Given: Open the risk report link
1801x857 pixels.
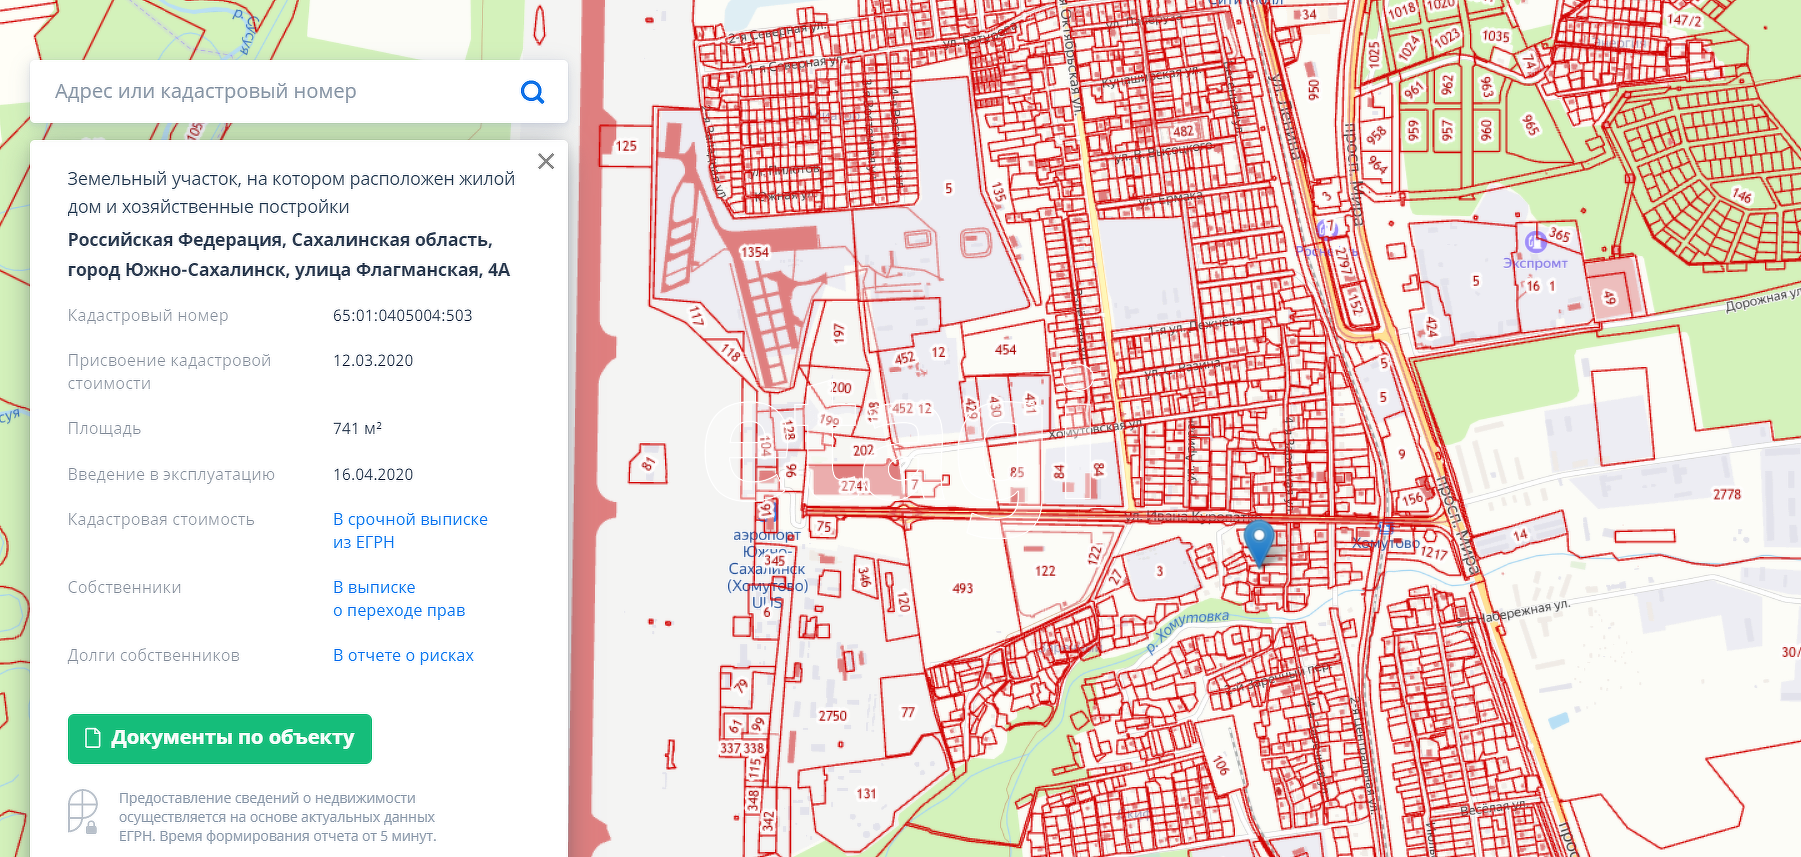Looking at the screenshot, I should pyautogui.click(x=403, y=656).
